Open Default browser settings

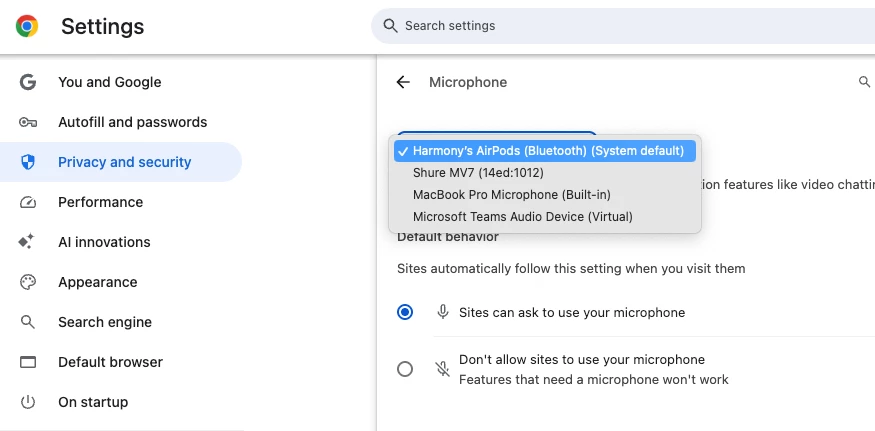[x=121, y=362]
